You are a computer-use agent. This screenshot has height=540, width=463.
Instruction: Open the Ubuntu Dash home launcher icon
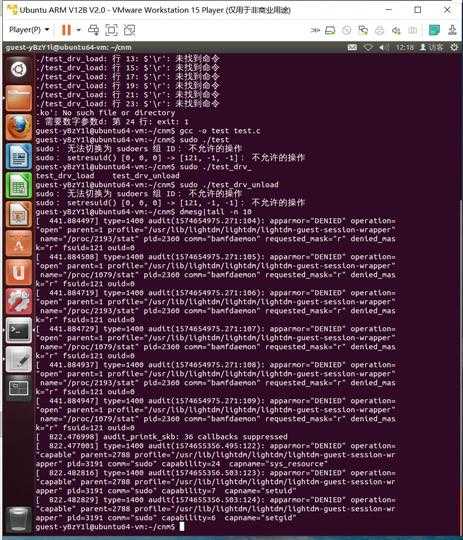point(19,69)
